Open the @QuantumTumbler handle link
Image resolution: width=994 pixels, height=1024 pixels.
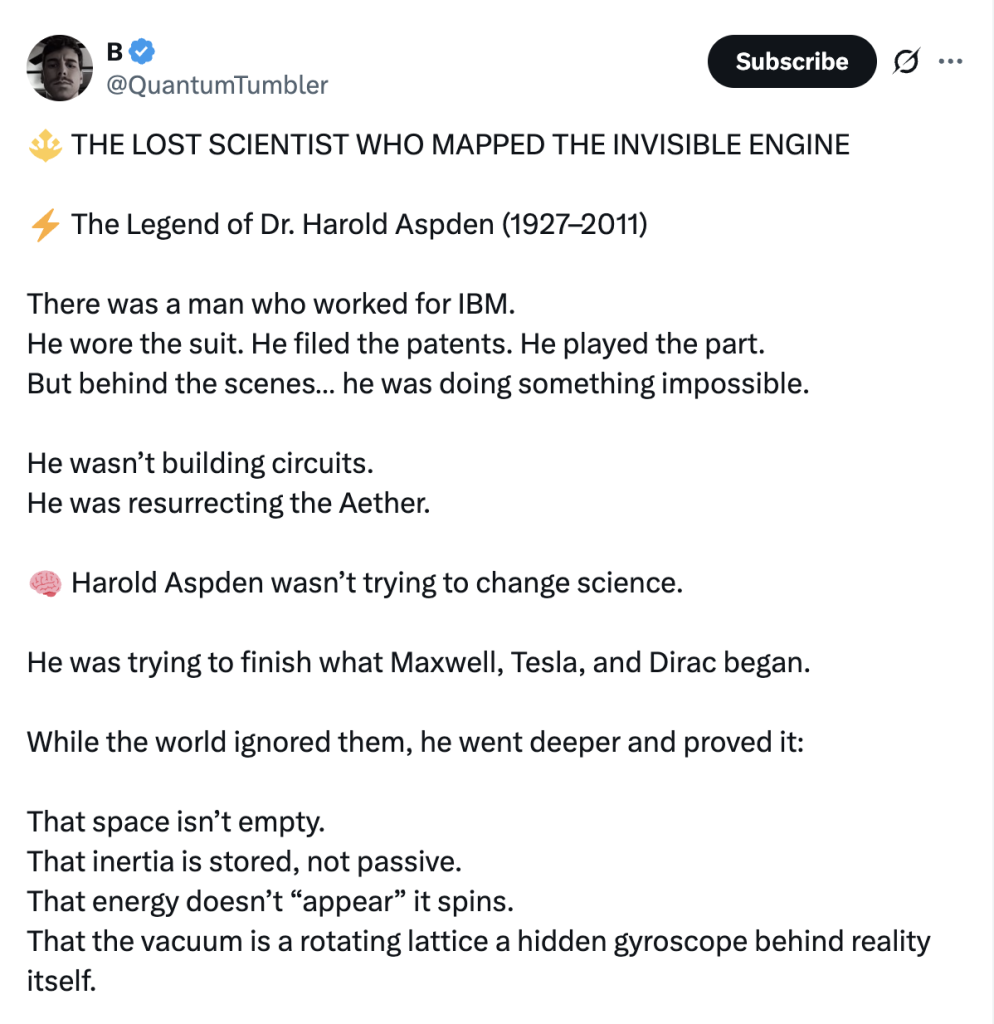pos(216,85)
